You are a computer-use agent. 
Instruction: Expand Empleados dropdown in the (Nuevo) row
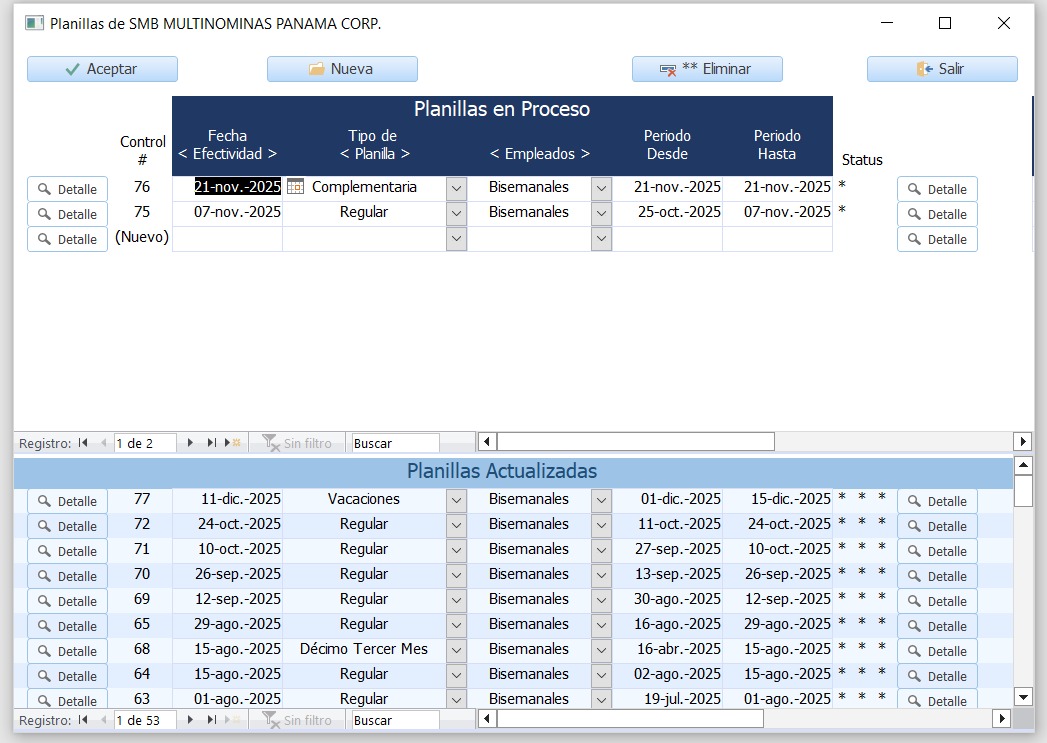click(601, 239)
